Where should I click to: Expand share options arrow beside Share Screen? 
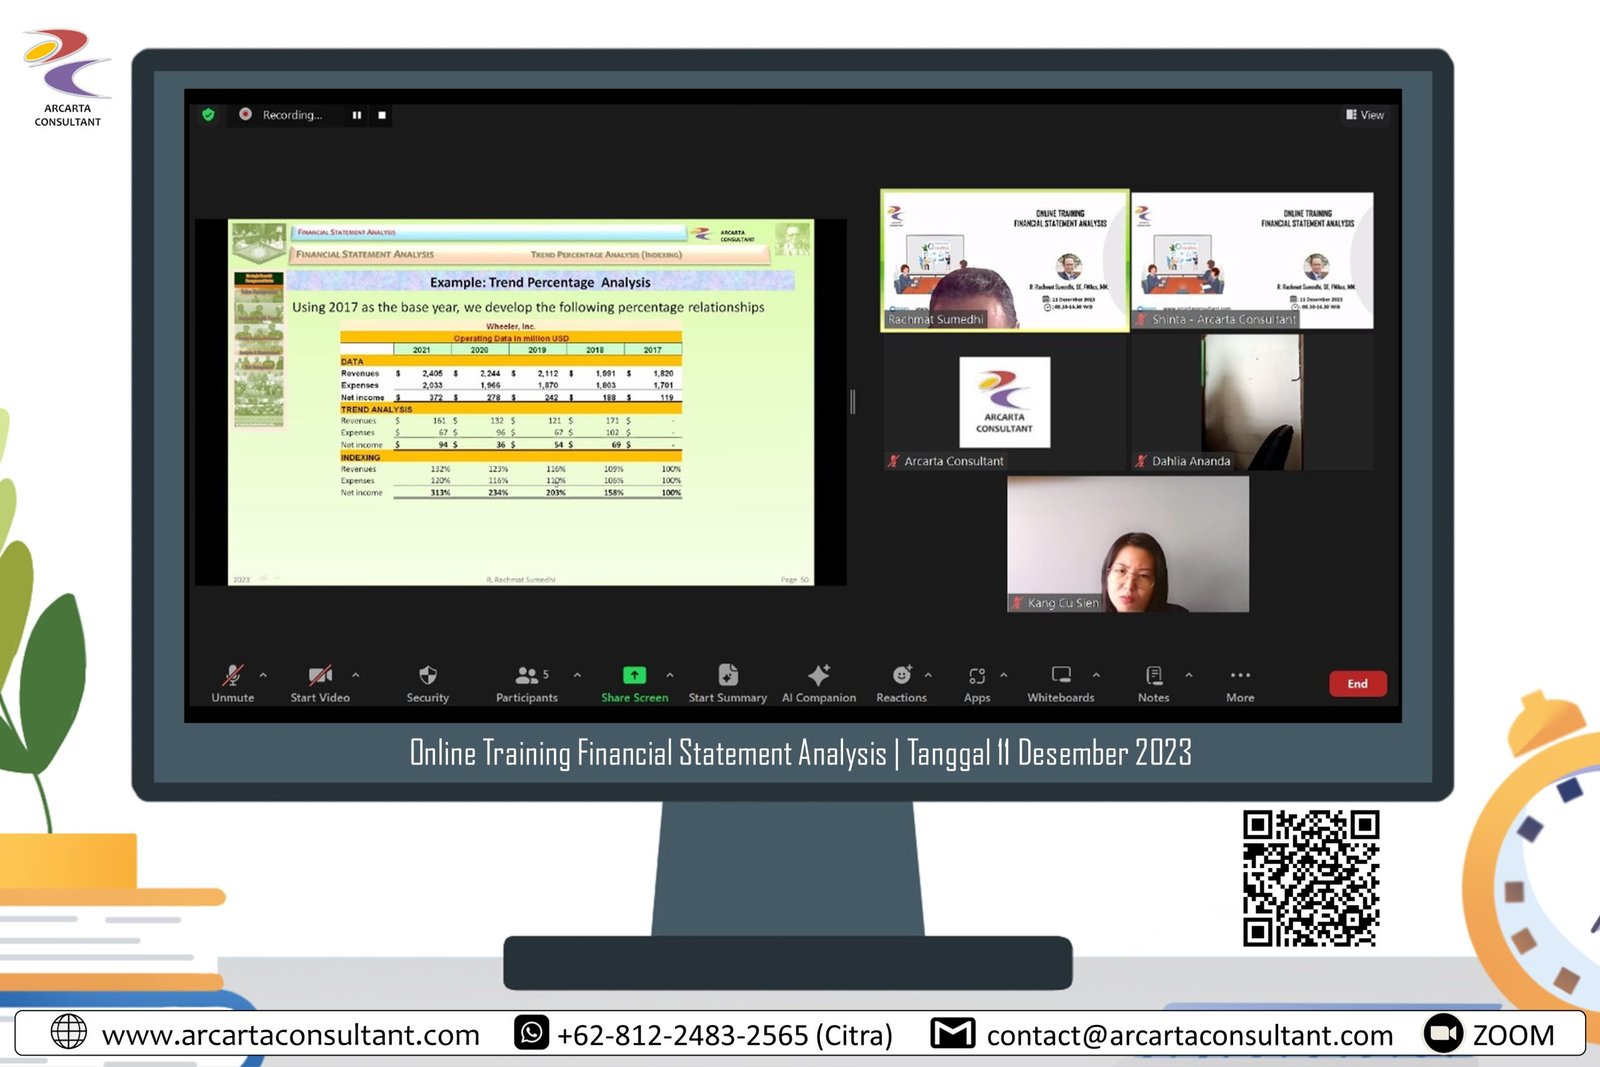pos(670,675)
